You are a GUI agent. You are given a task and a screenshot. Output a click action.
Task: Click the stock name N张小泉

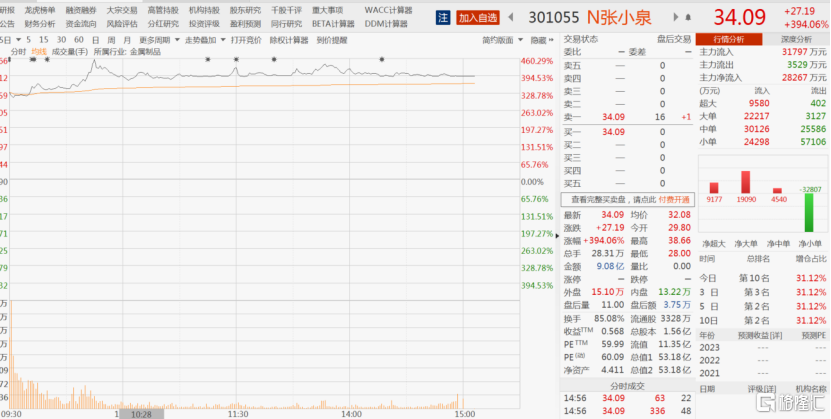click(619, 17)
